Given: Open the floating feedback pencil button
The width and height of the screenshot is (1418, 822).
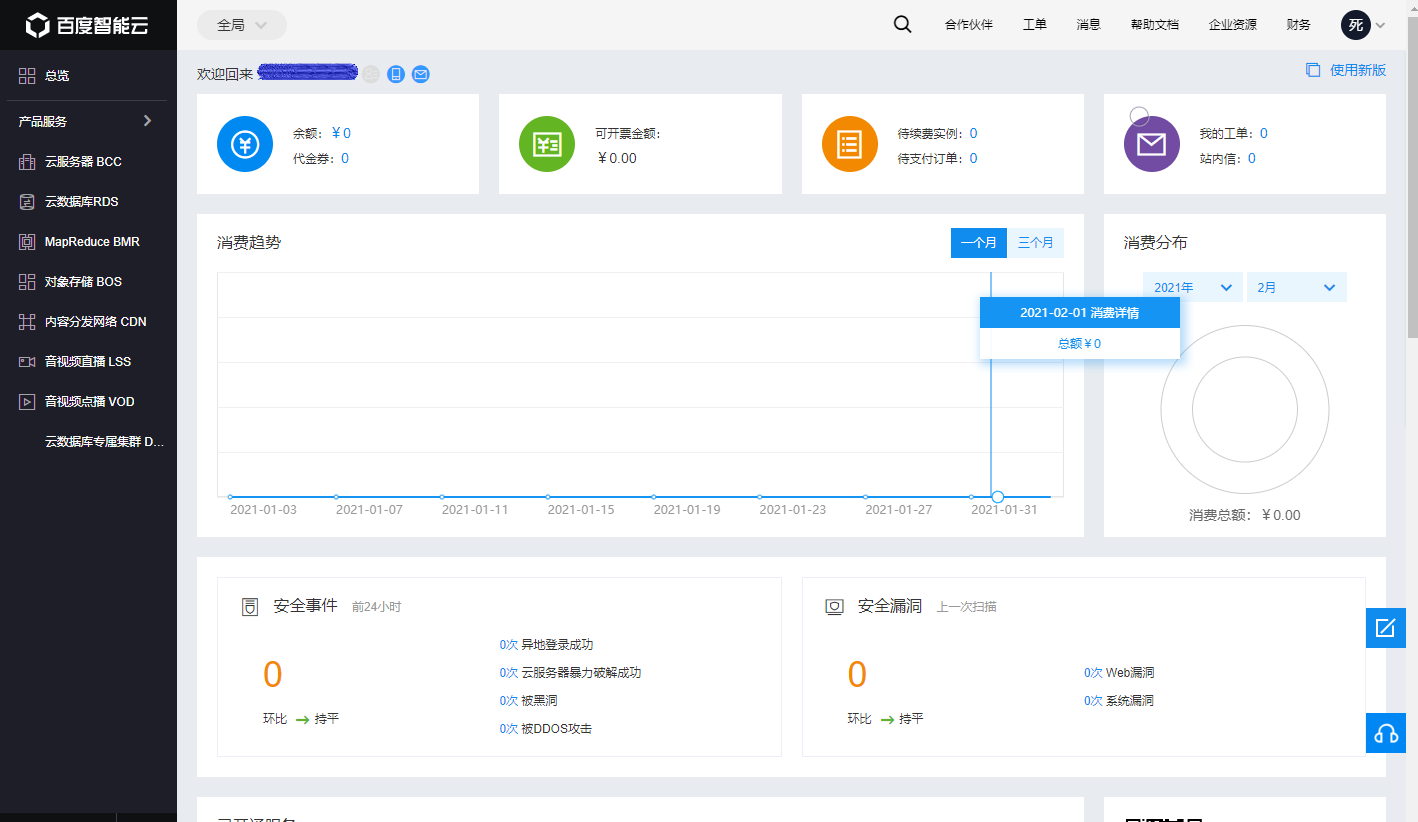Looking at the screenshot, I should [x=1386, y=628].
